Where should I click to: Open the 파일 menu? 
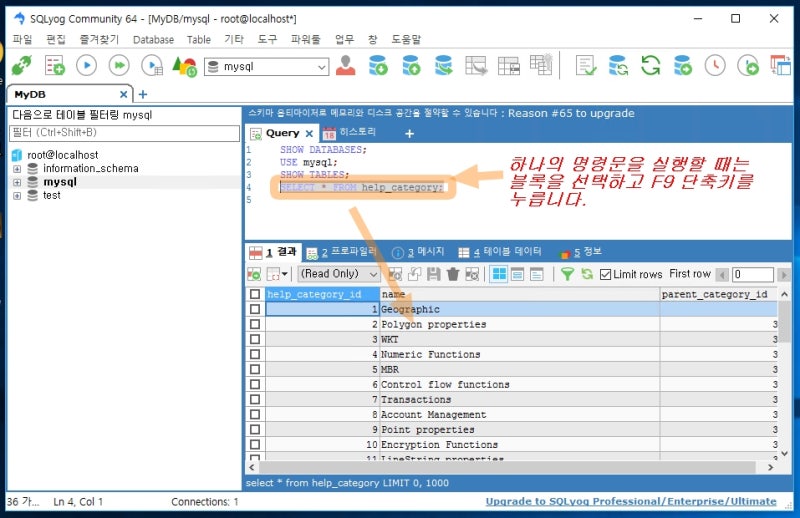[22, 39]
